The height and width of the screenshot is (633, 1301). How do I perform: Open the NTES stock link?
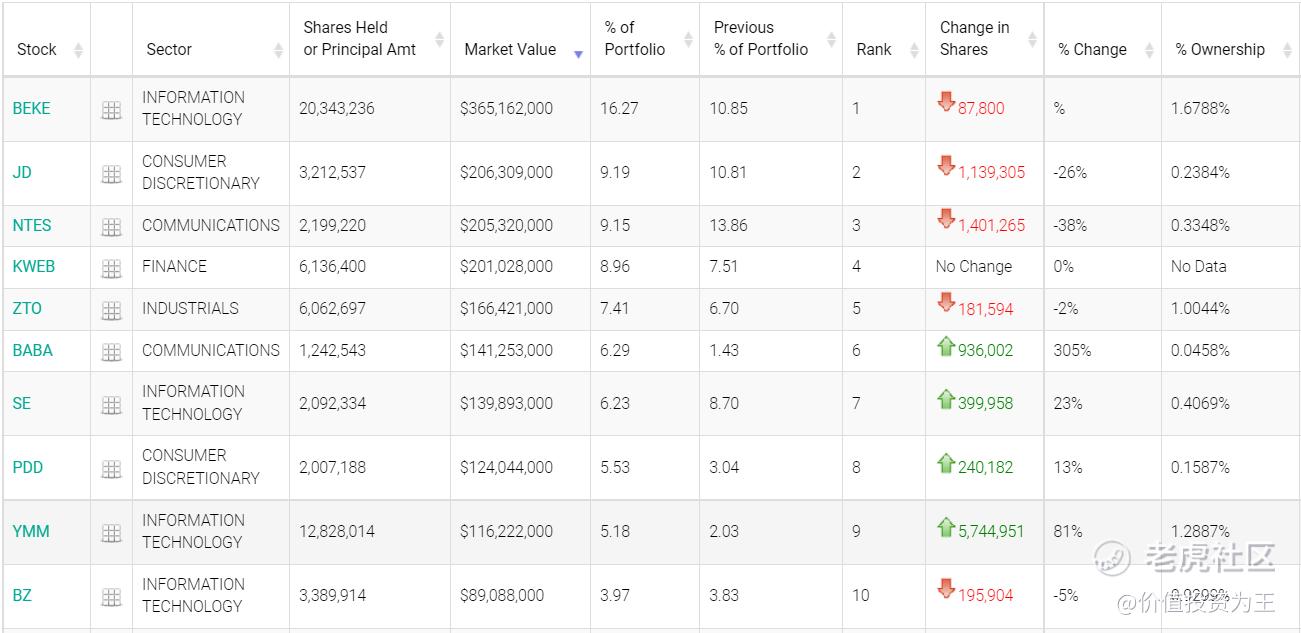tap(32, 225)
